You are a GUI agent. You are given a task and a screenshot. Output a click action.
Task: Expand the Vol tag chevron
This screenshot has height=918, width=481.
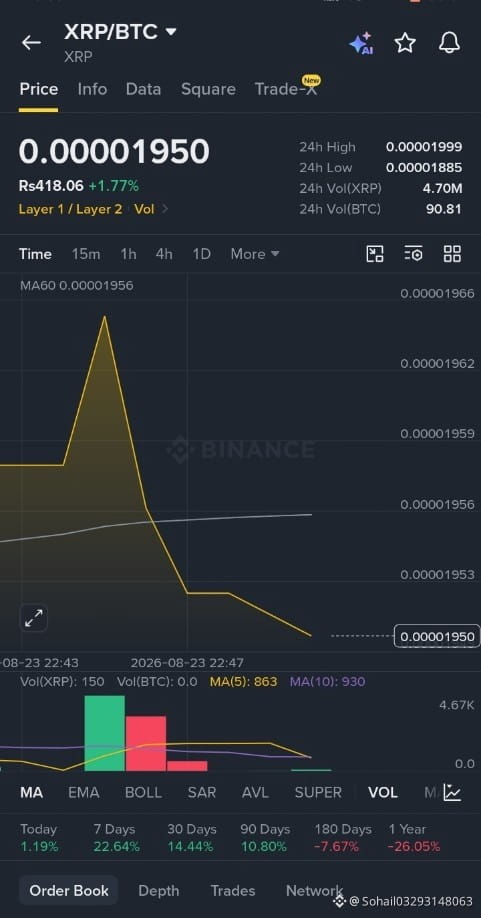[165, 209]
